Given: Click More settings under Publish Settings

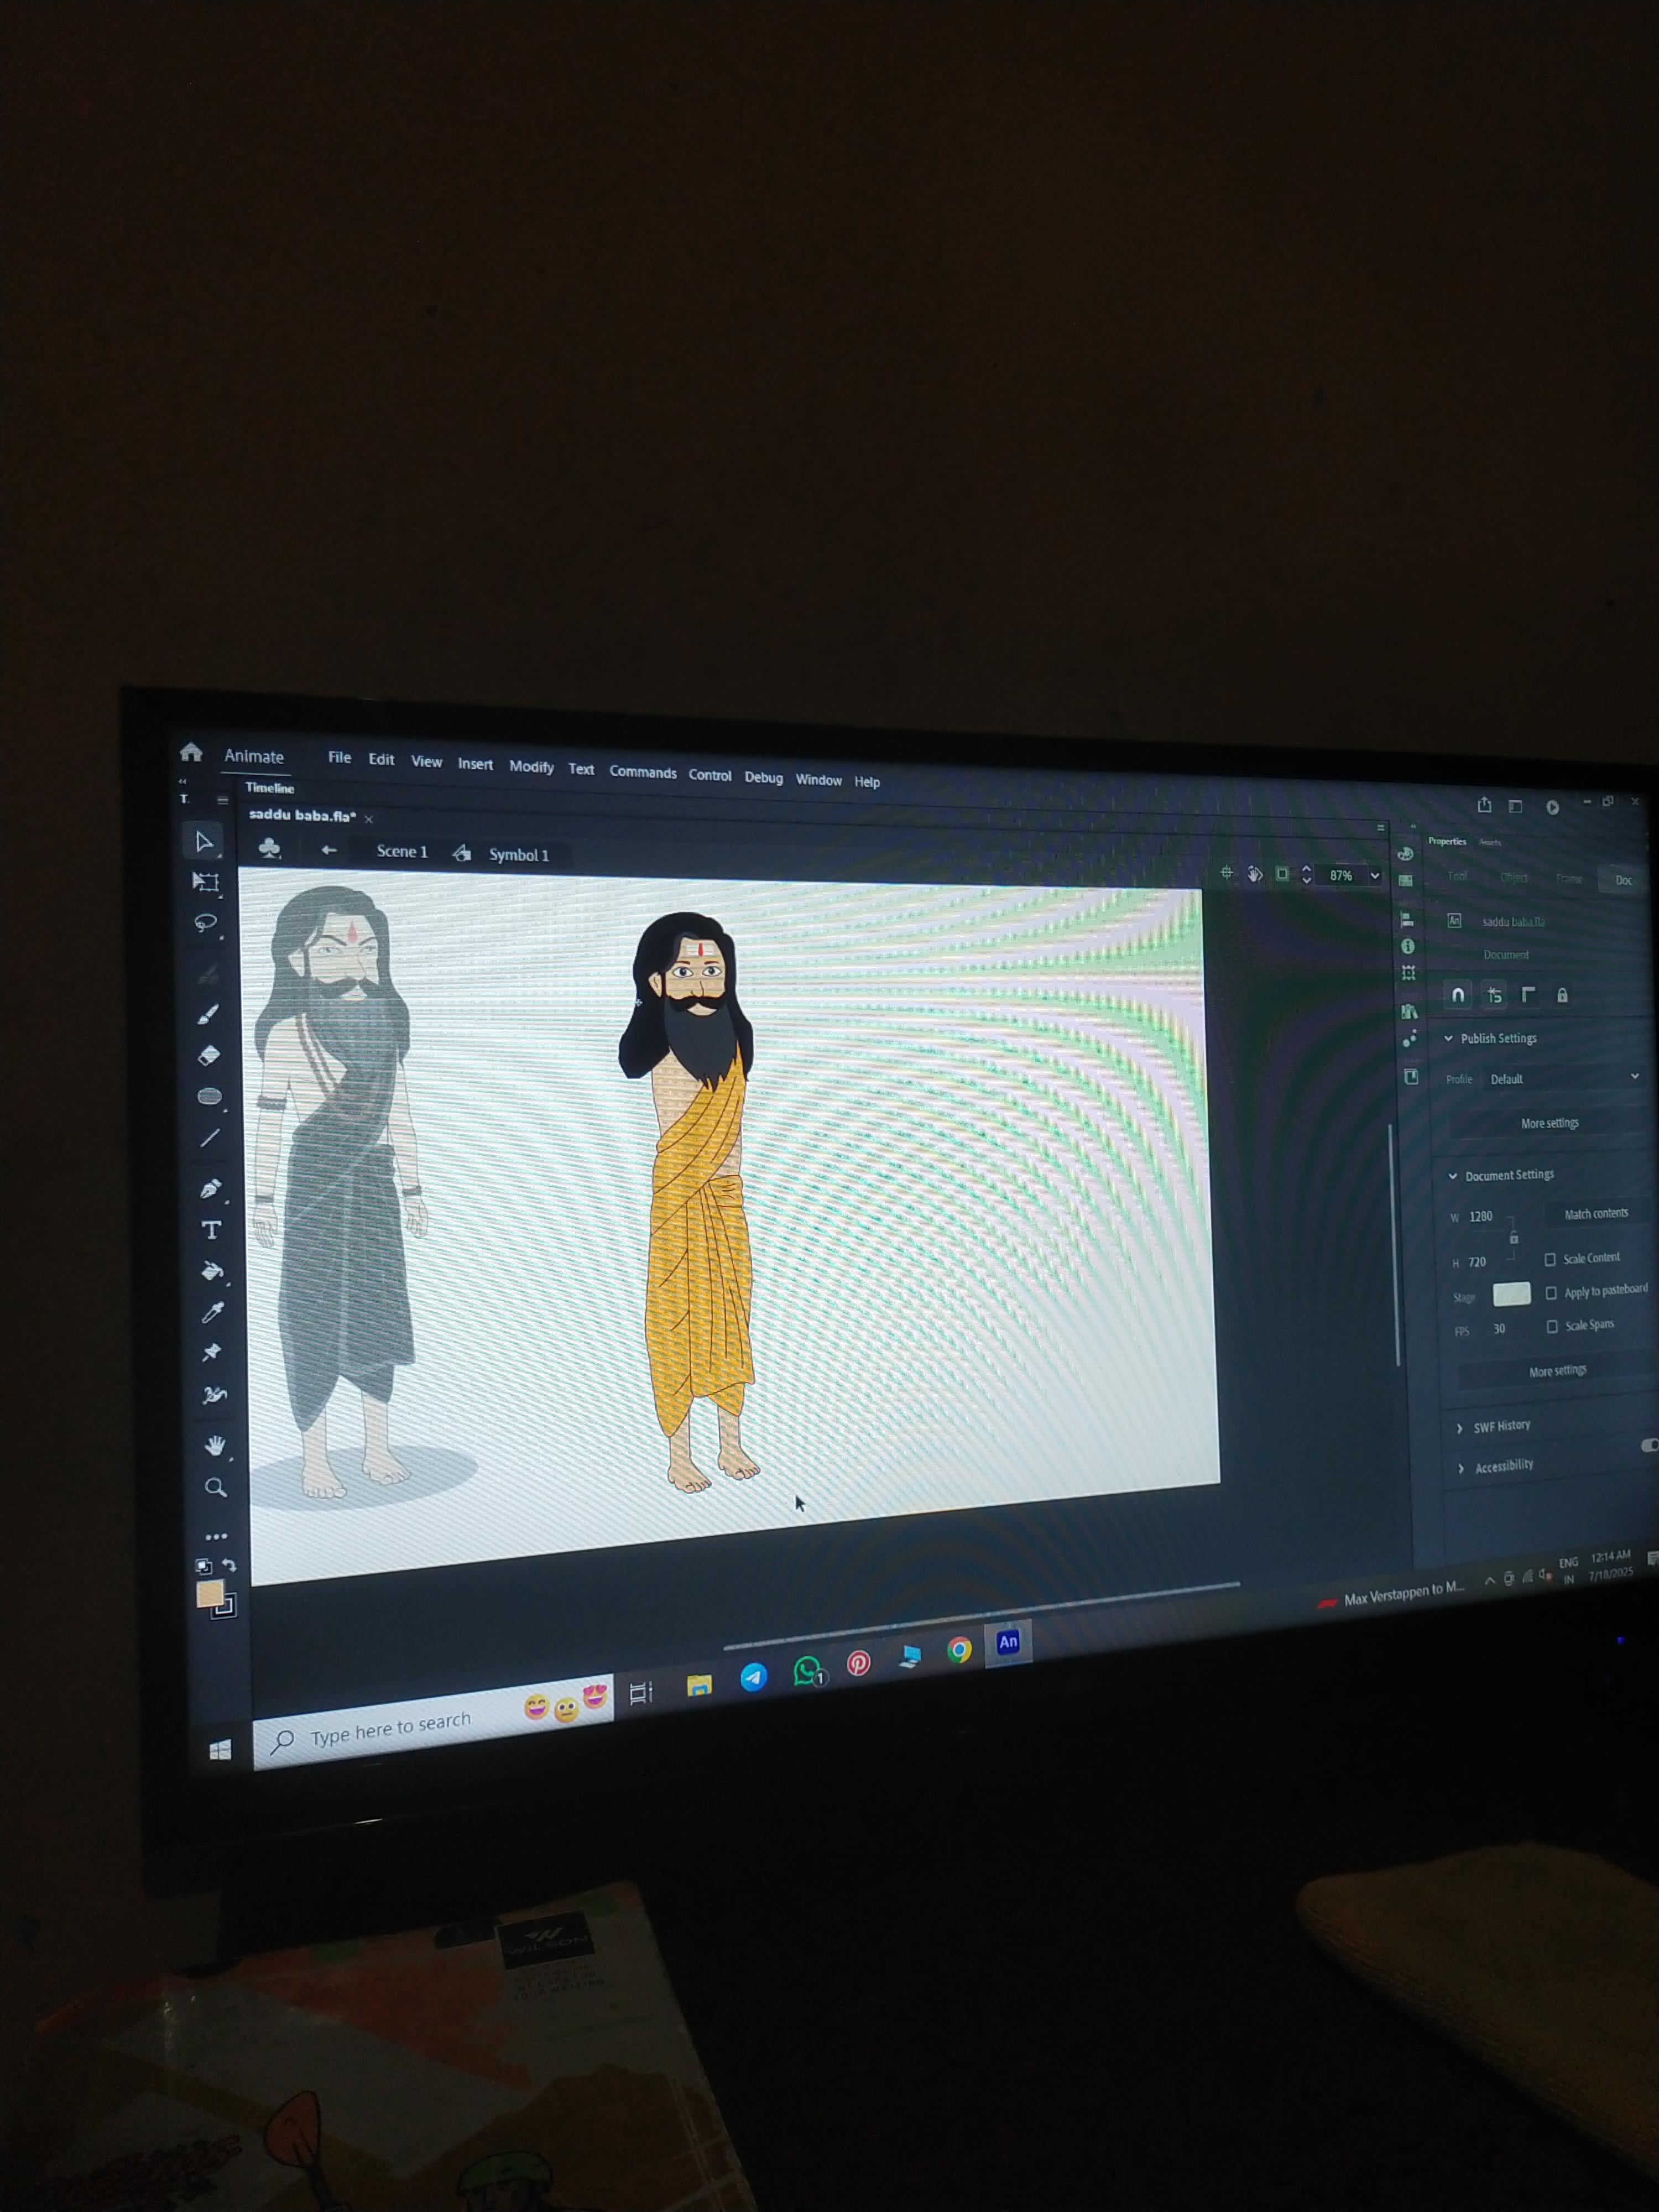Looking at the screenshot, I should 1549,1123.
